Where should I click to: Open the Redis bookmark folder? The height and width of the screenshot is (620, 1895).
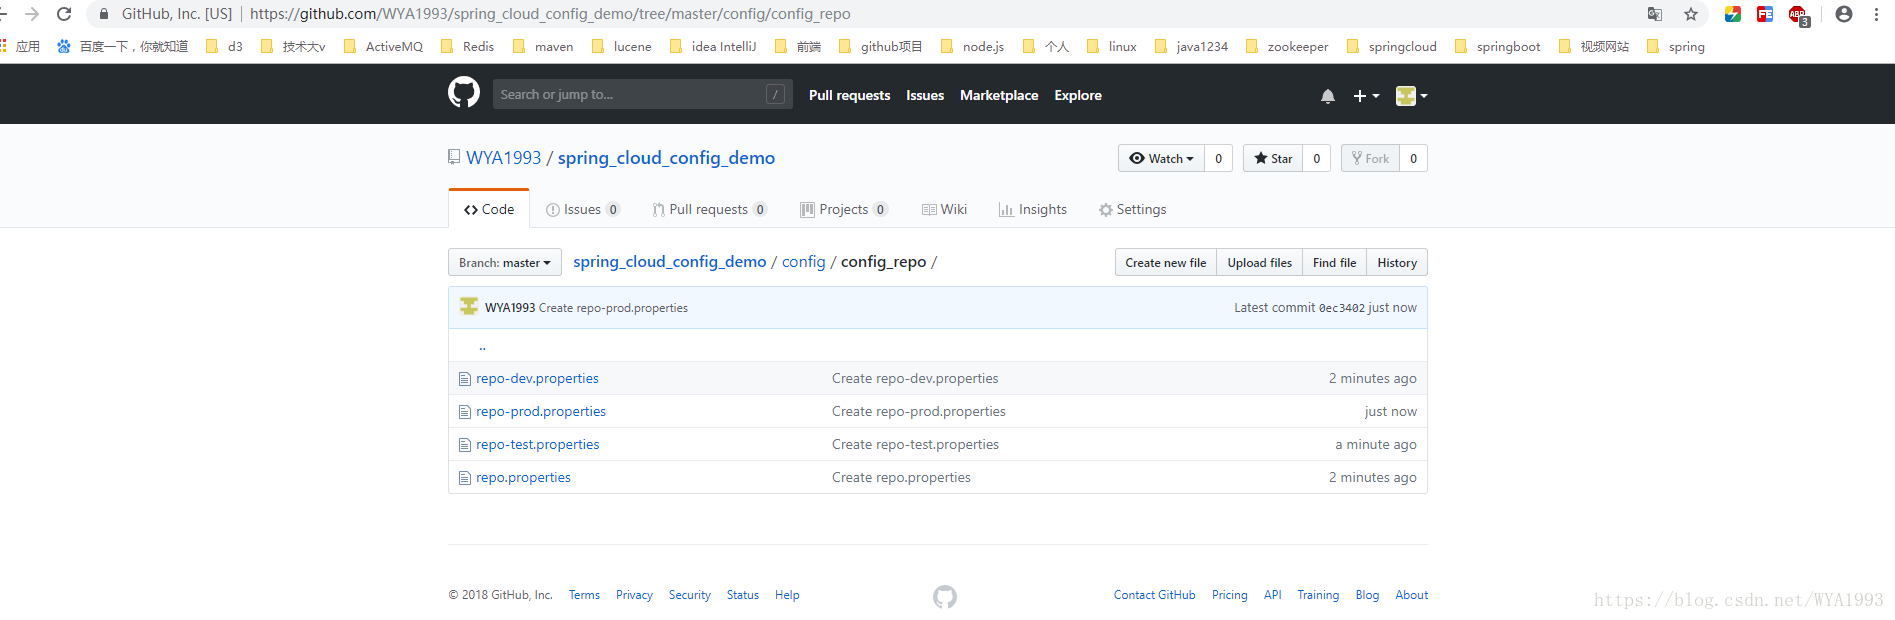pyautogui.click(x=468, y=46)
